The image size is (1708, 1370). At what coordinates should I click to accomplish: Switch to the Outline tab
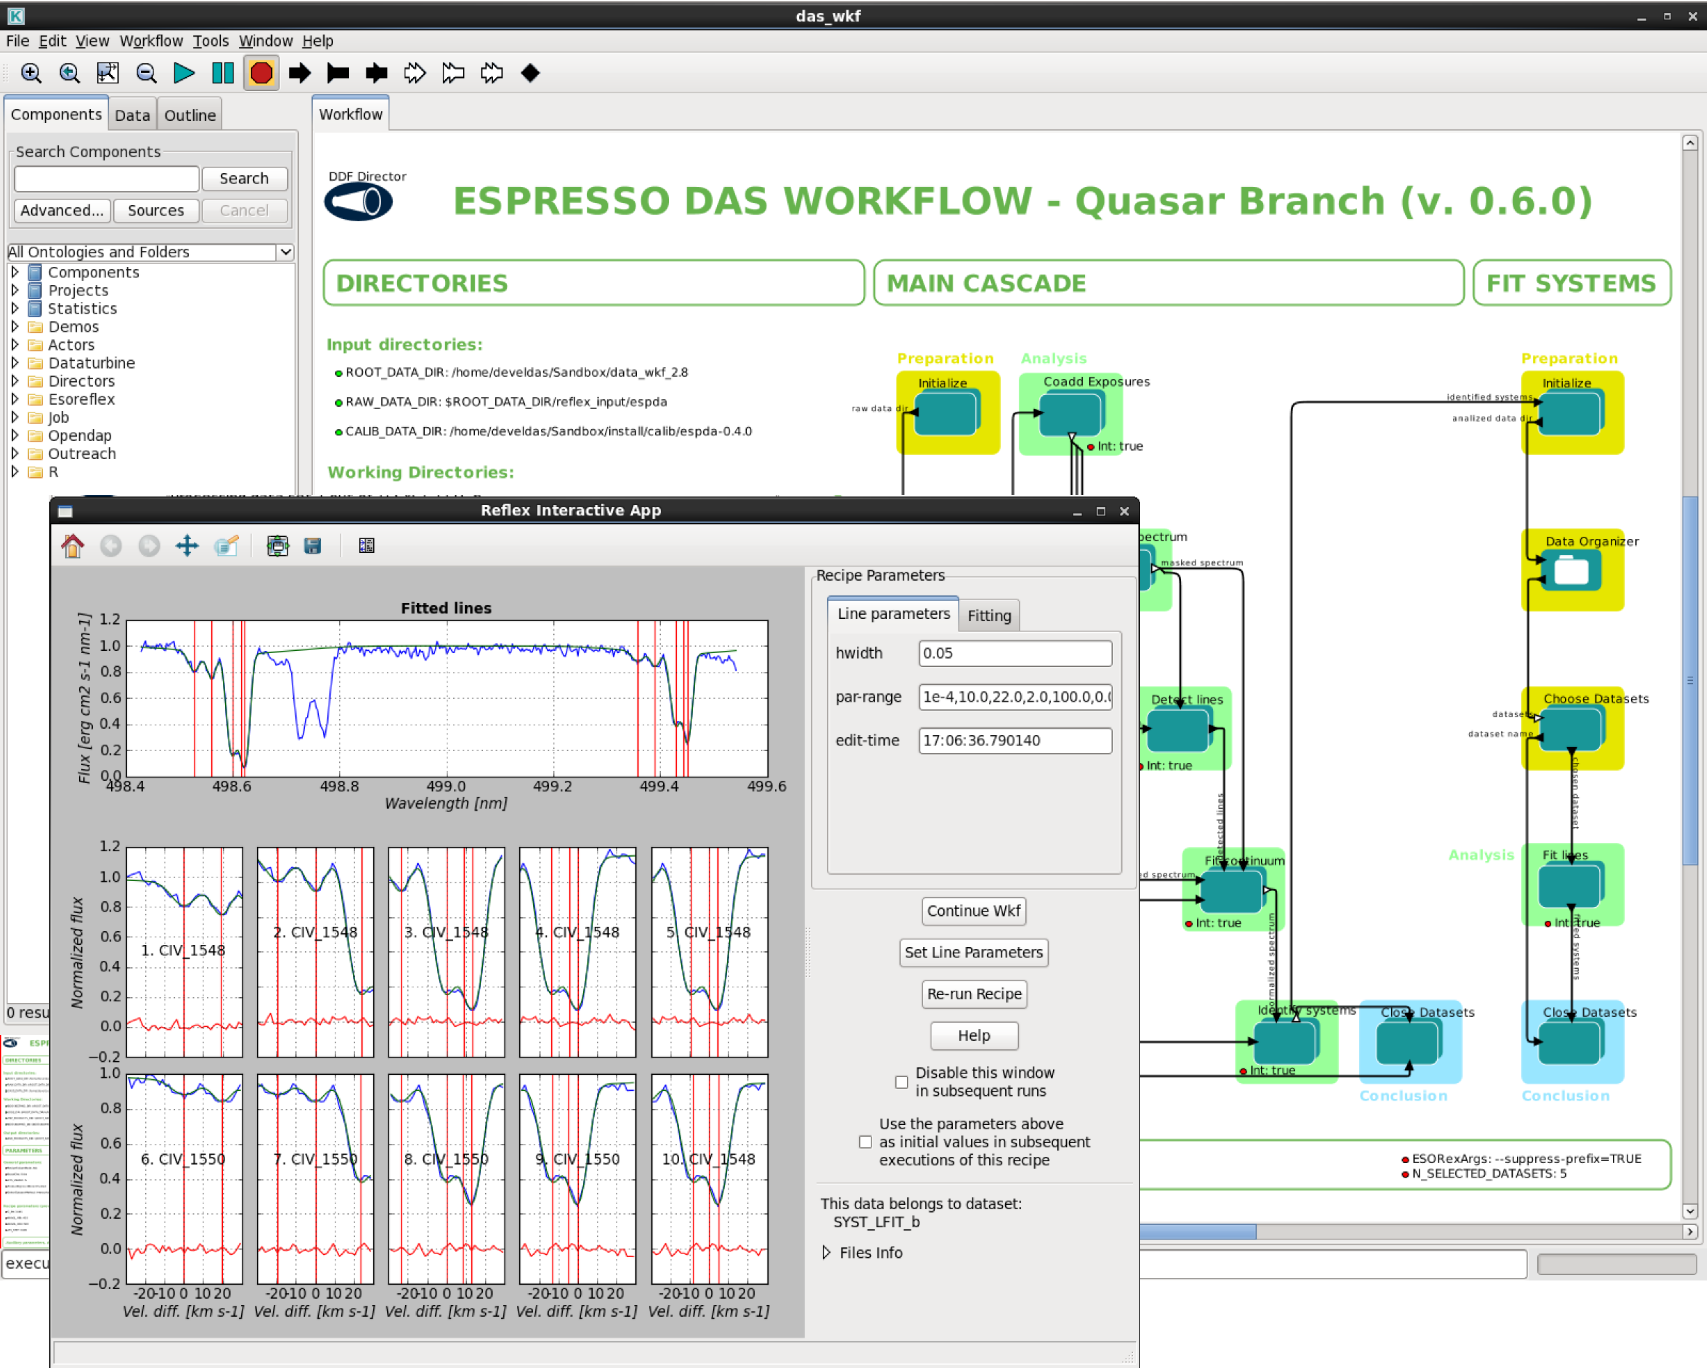(x=190, y=115)
